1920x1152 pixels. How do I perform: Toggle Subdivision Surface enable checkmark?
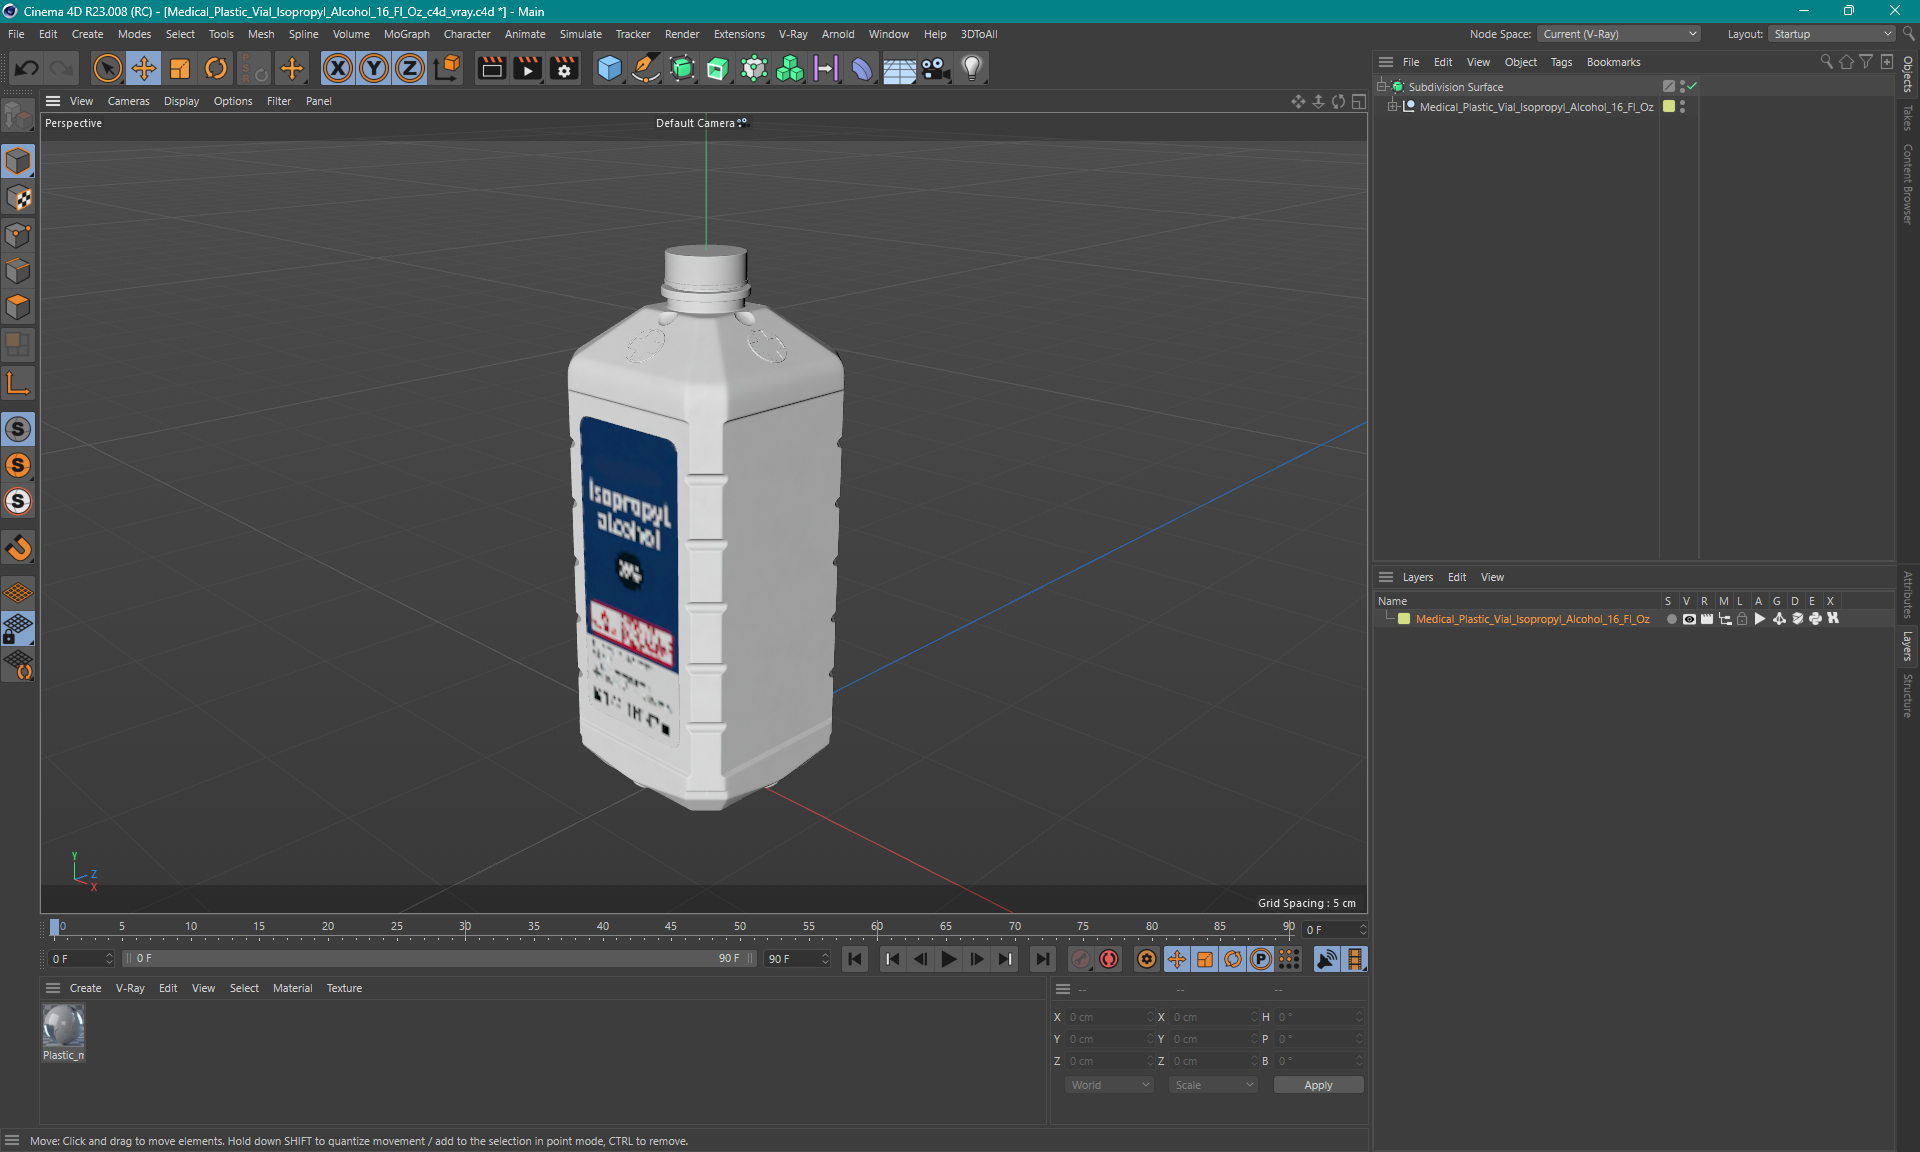point(1692,87)
